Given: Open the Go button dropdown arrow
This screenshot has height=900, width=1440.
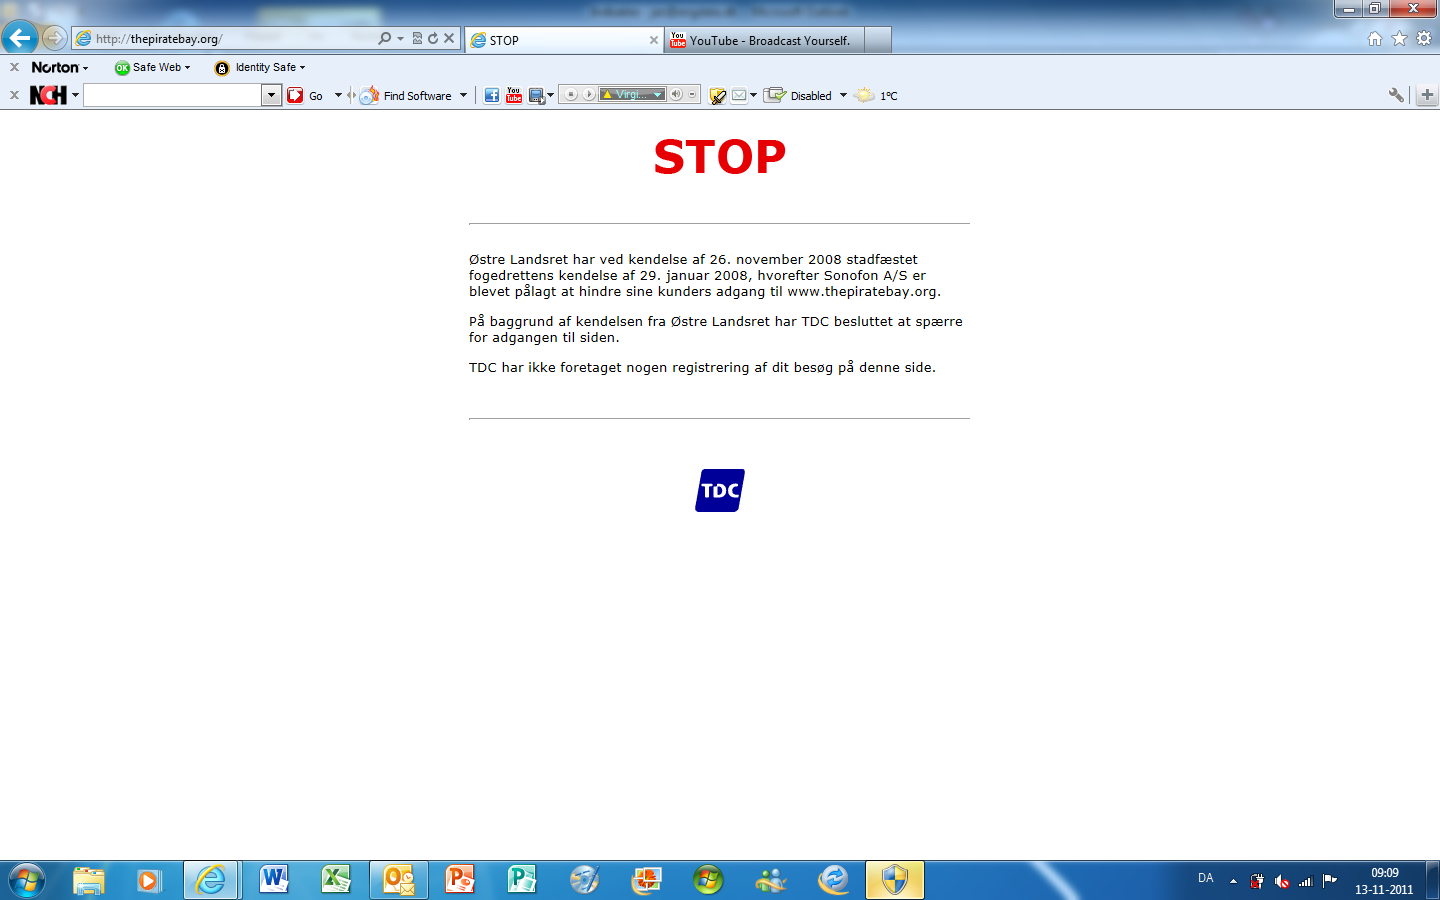Looking at the screenshot, I should pos(338,96).
